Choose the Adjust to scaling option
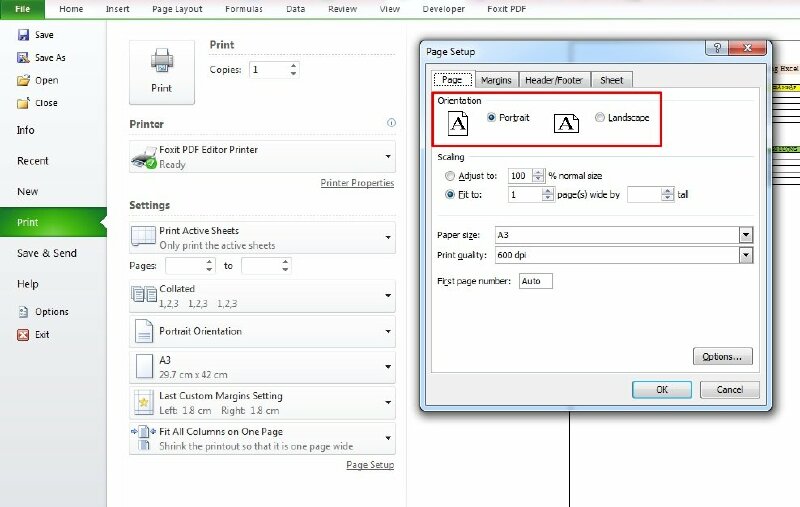Viewport: 800px width, 507px height. pyautogui.click(x=450, y=176)
